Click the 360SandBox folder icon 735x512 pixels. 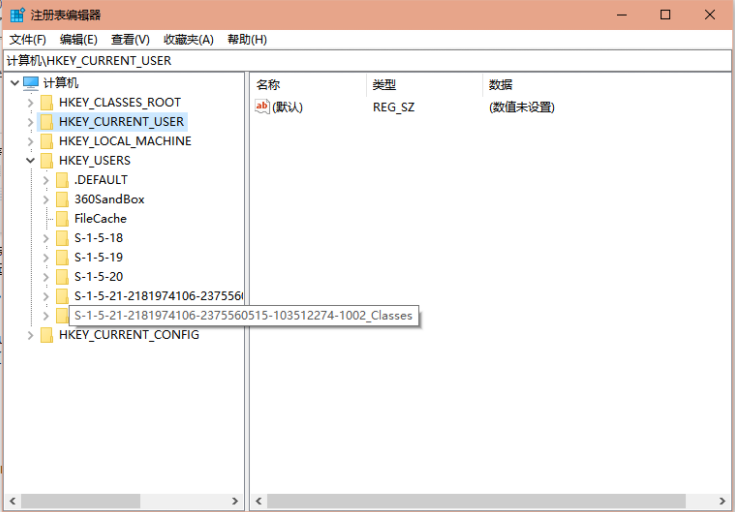pyautogui.click(x=62, y=199)
